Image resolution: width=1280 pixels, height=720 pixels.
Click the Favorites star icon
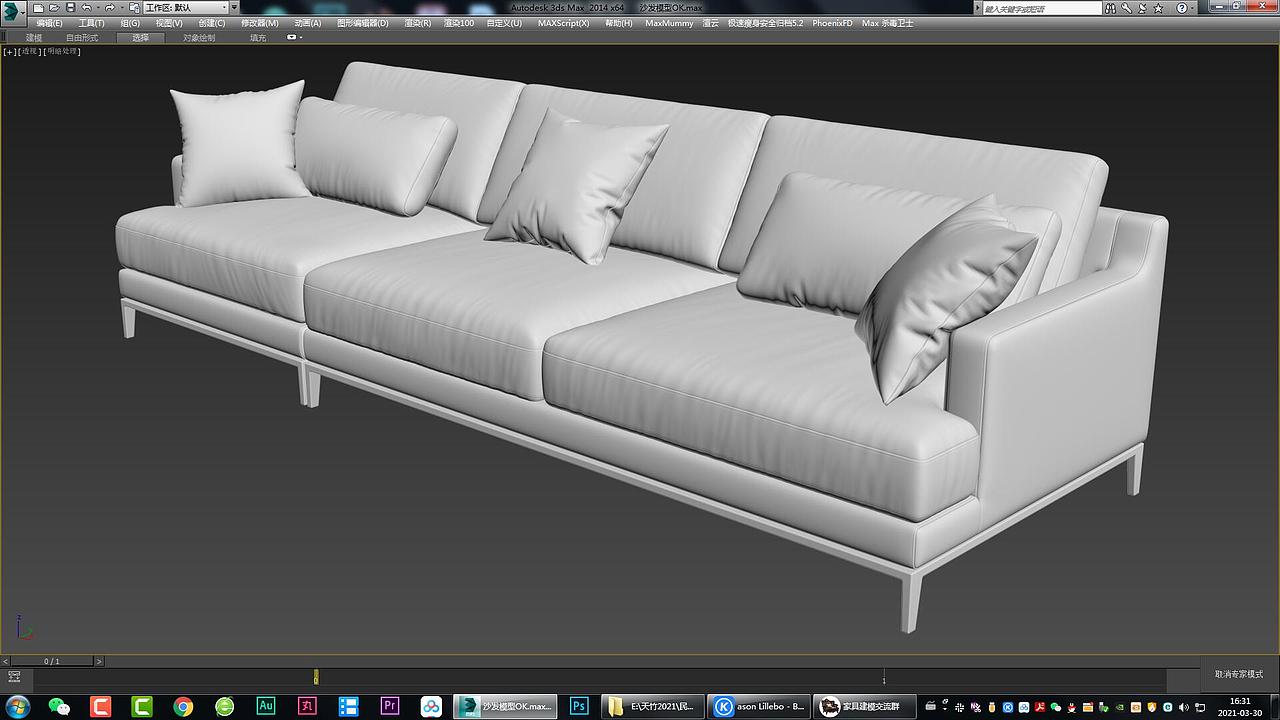coord(1158,9)
